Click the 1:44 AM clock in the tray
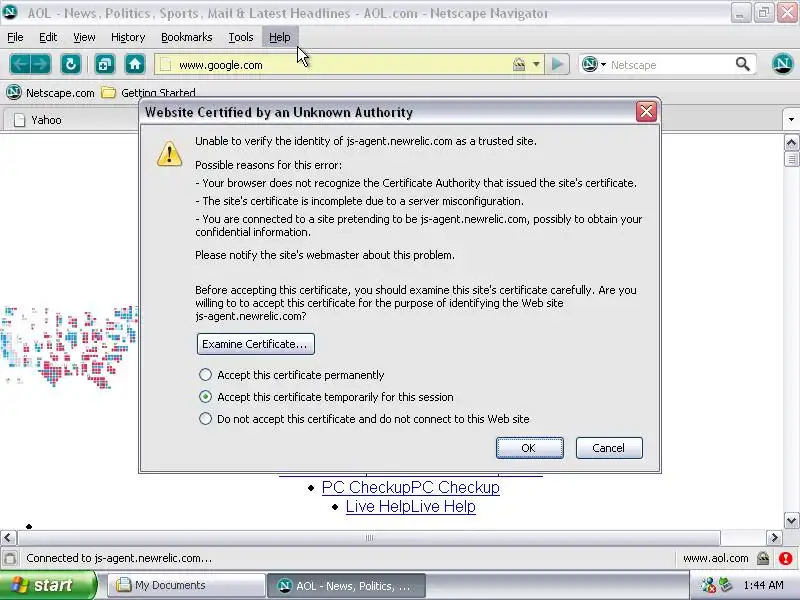 point(763,585)
